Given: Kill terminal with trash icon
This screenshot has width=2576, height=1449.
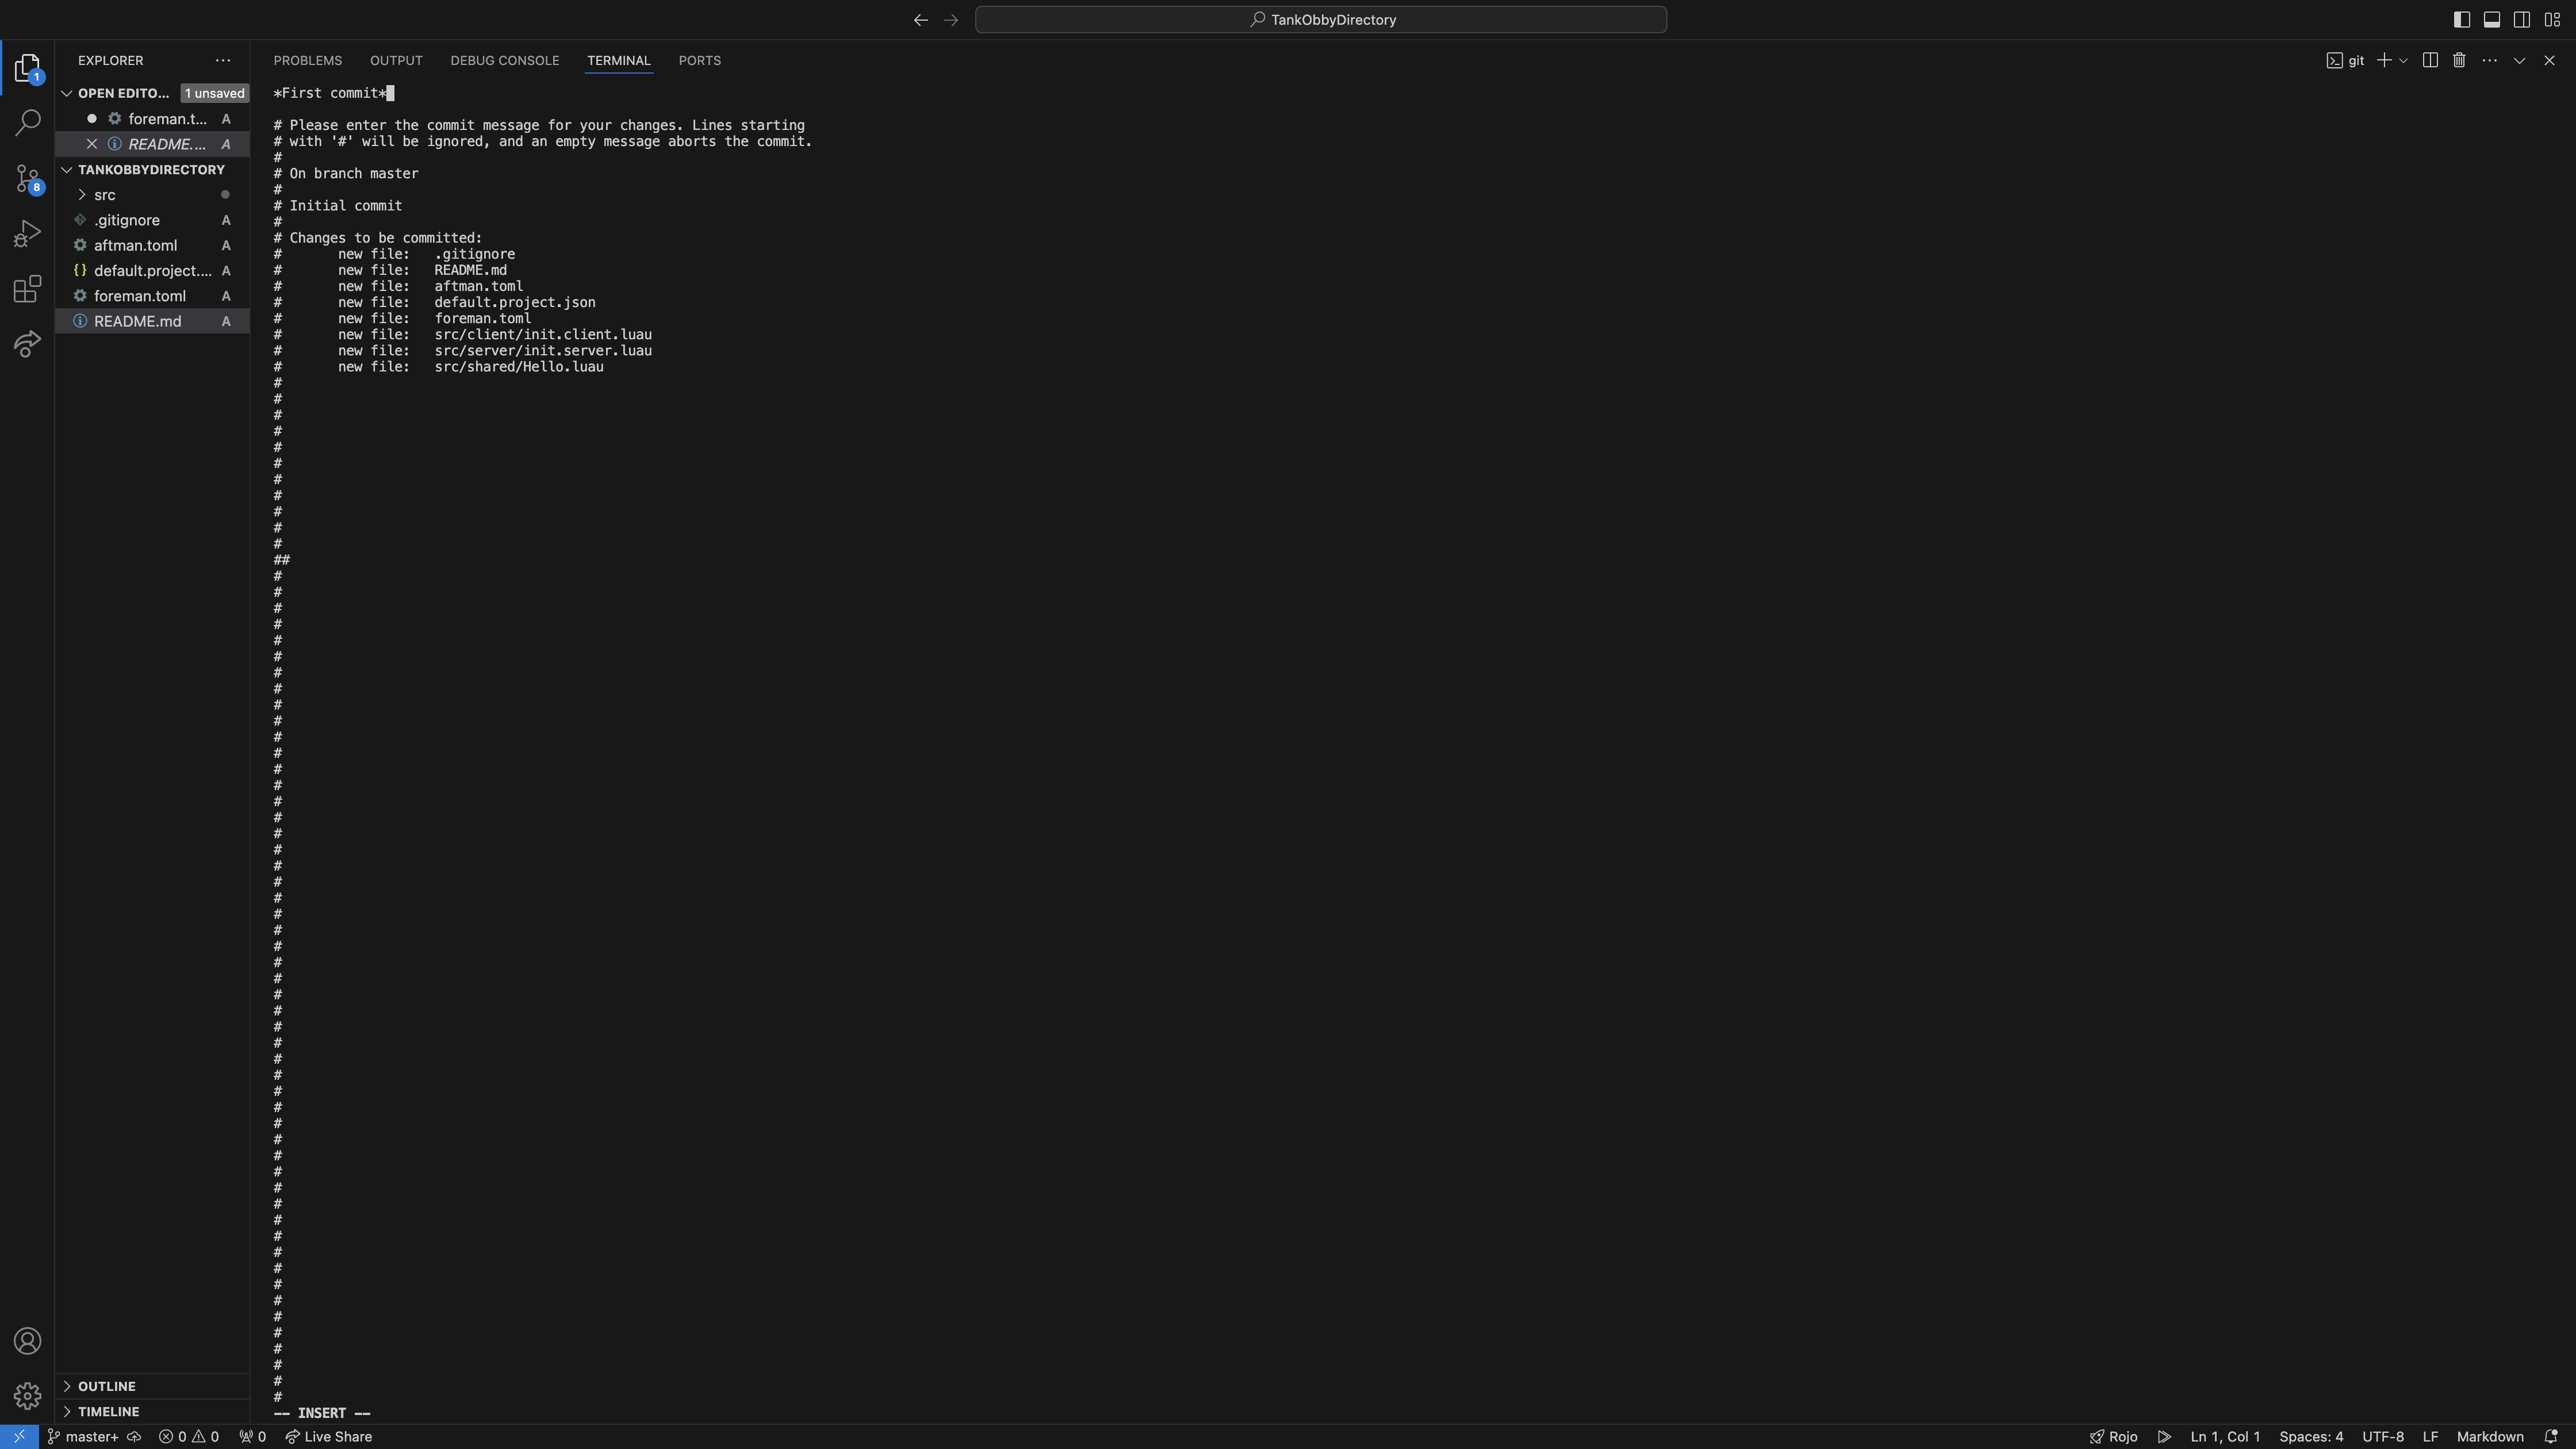Looking at the screenshot, I should point(2459,61).
